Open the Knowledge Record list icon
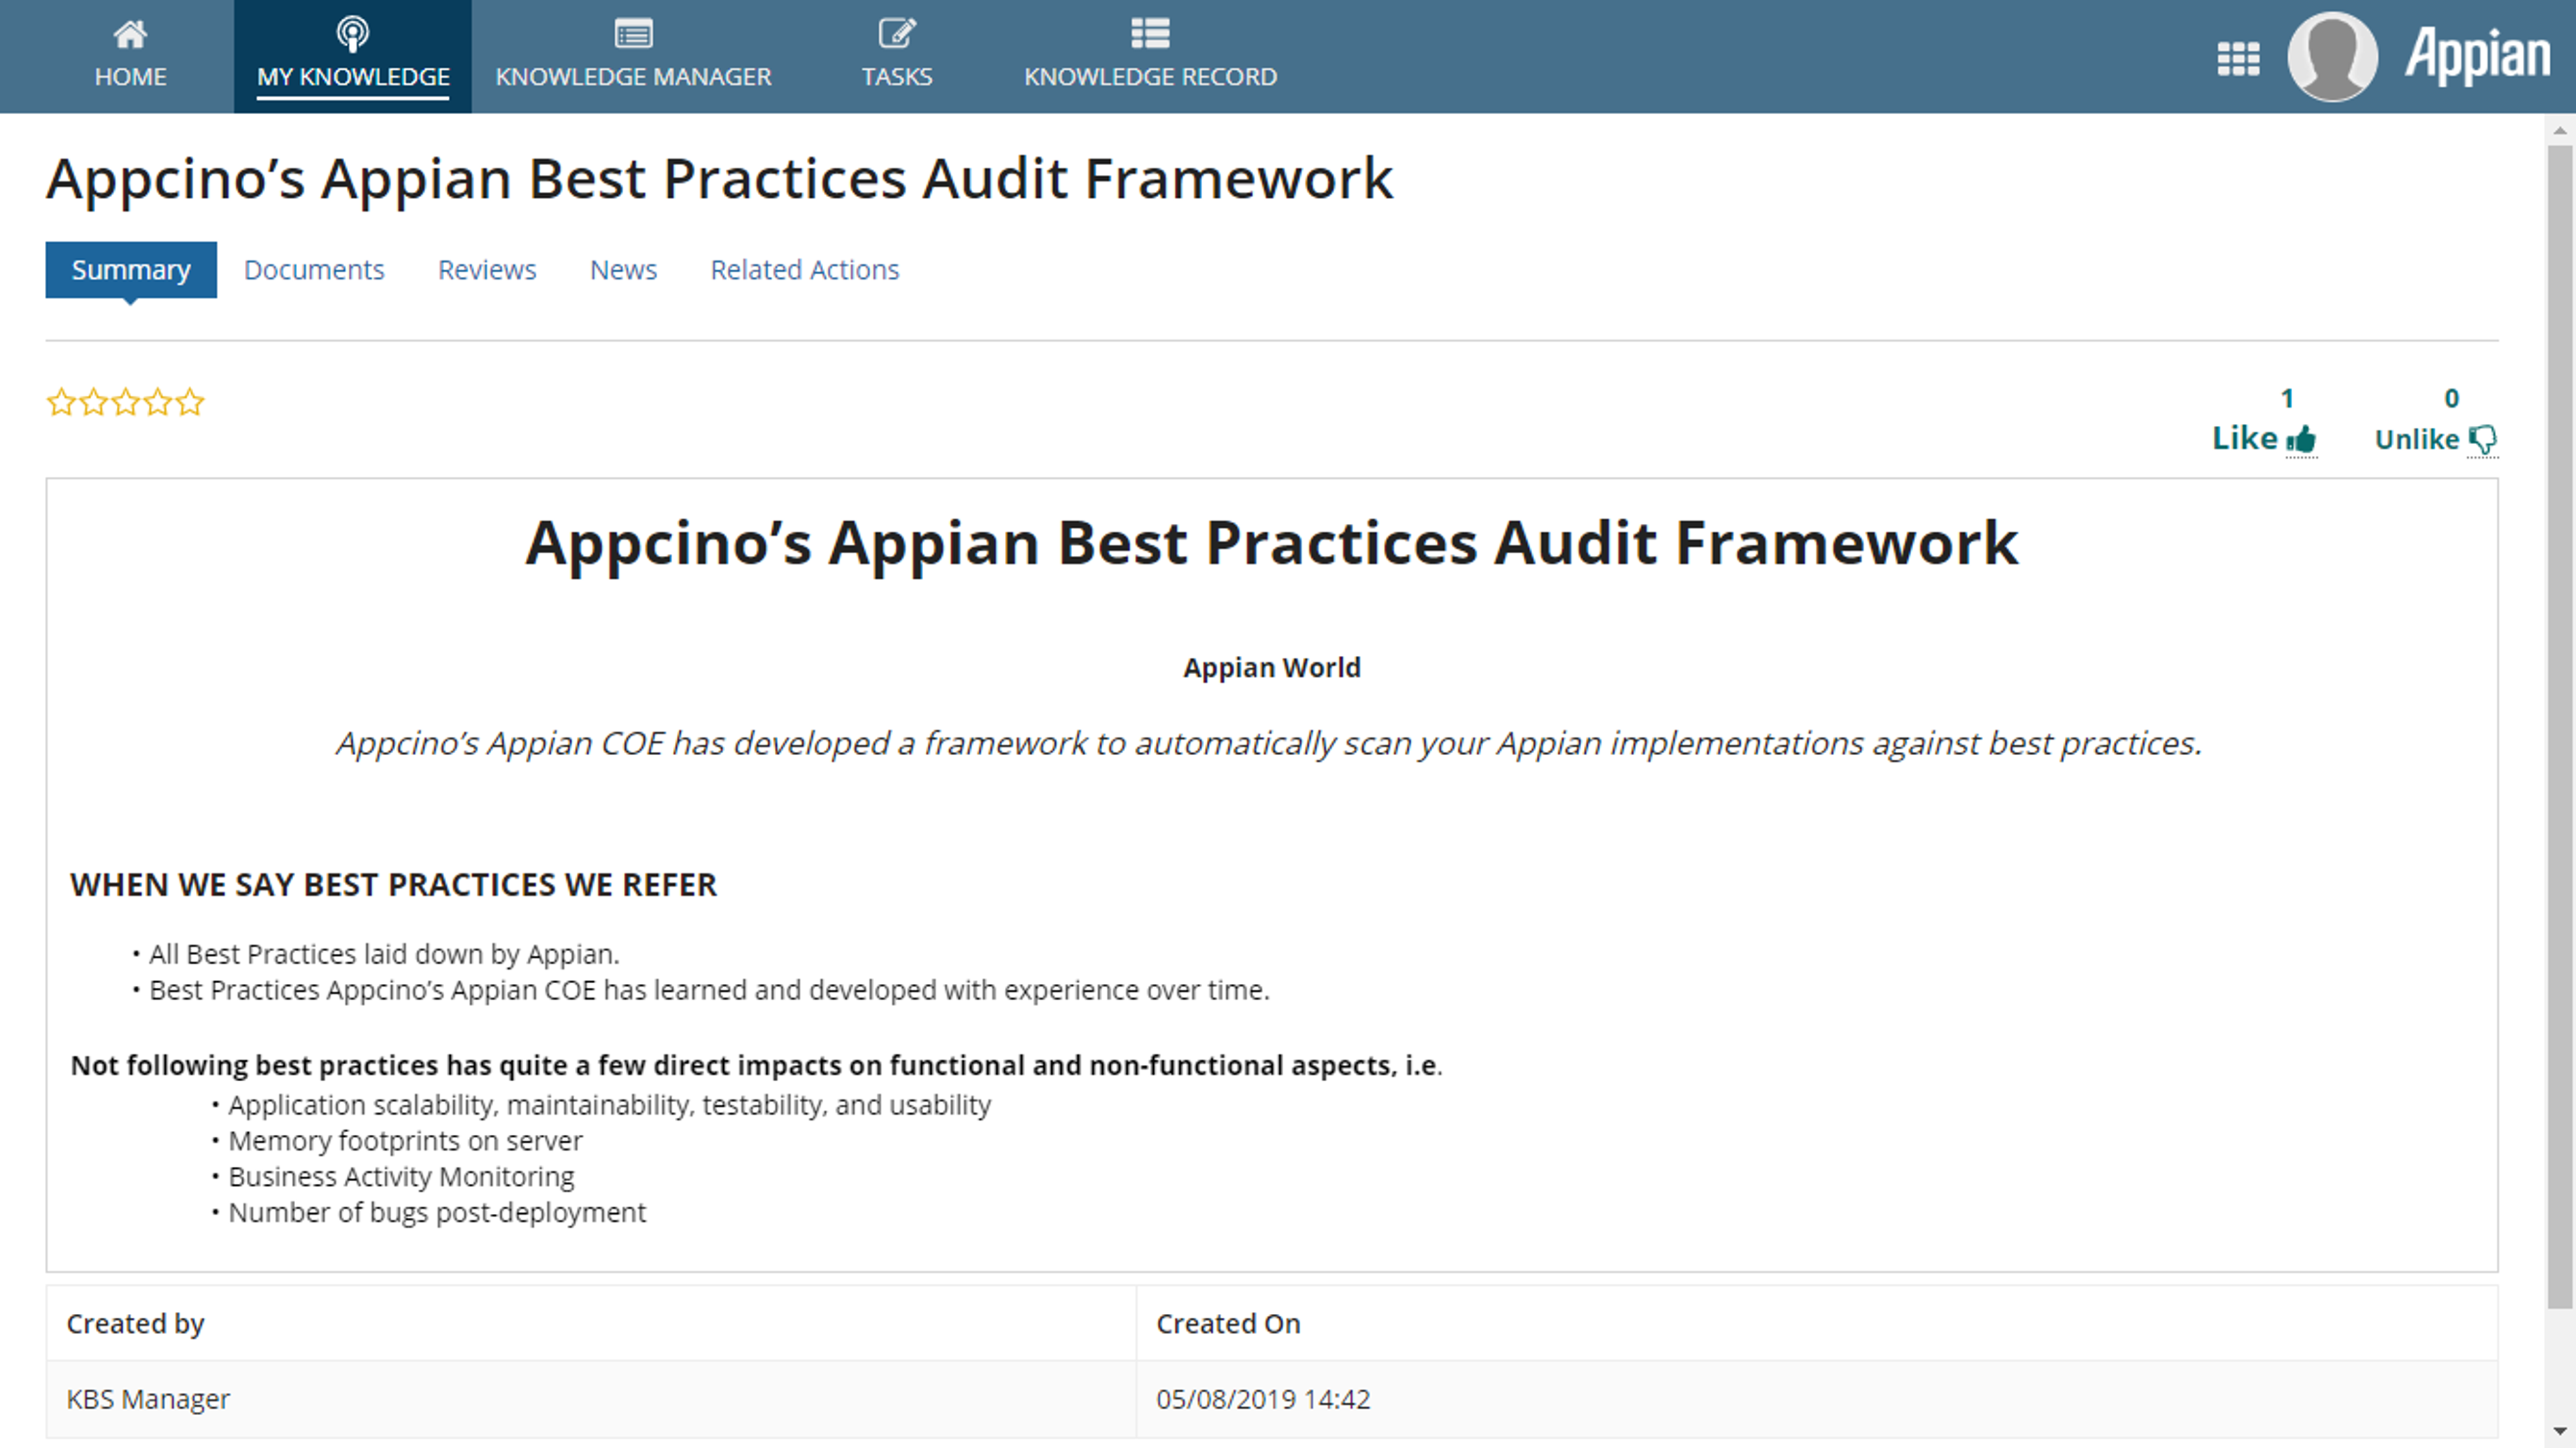2576x1448 pixels. (x=1150, y=34)
